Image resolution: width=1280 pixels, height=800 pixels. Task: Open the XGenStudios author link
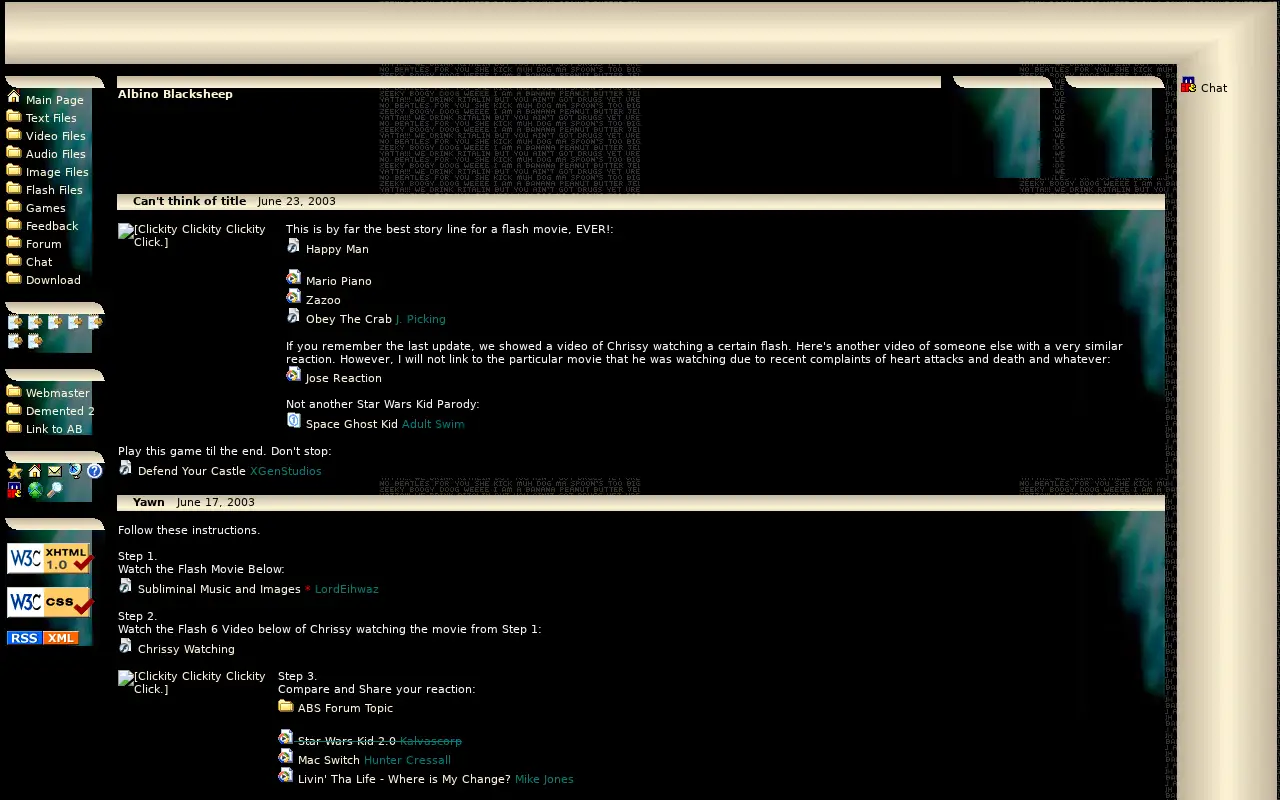[286, 471]
